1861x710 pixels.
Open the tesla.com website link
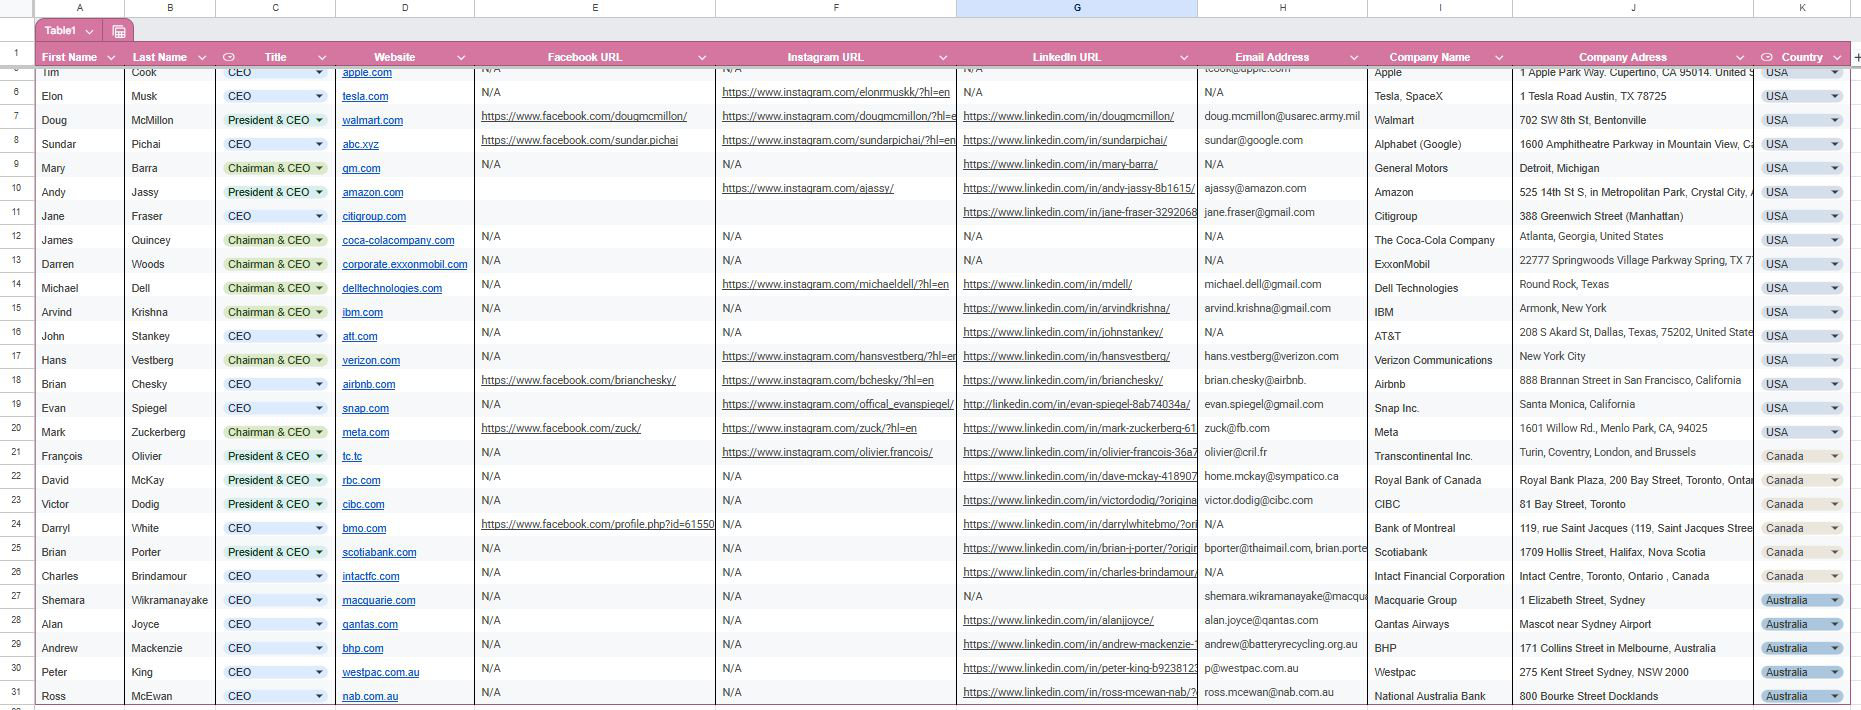pyautogui.click(x=365, y=96)
